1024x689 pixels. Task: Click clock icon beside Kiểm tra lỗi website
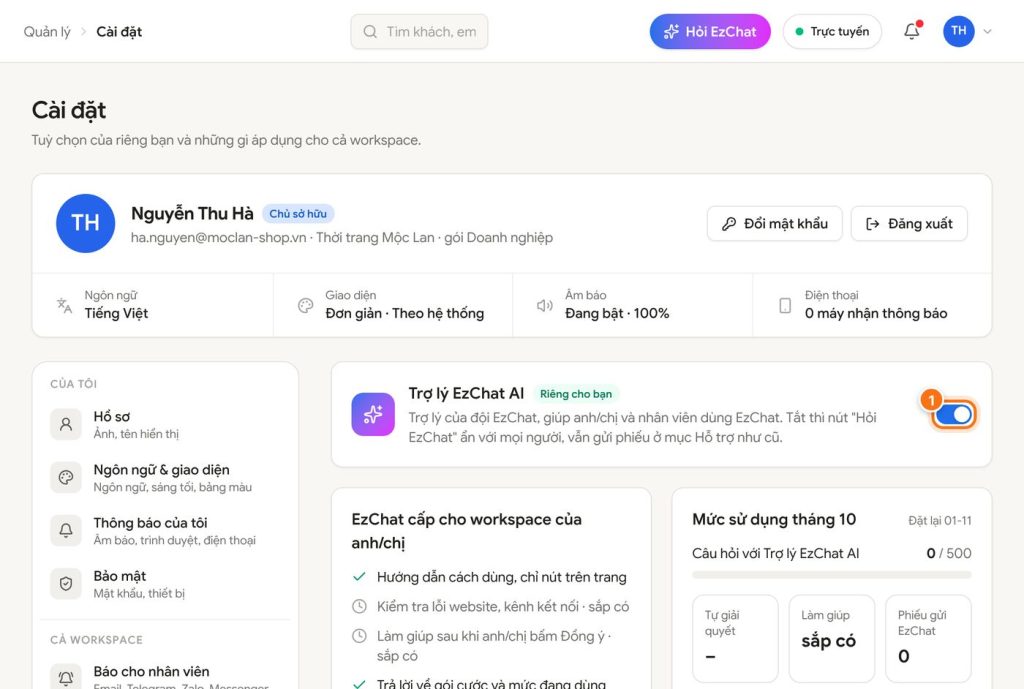tap(359, 606)
